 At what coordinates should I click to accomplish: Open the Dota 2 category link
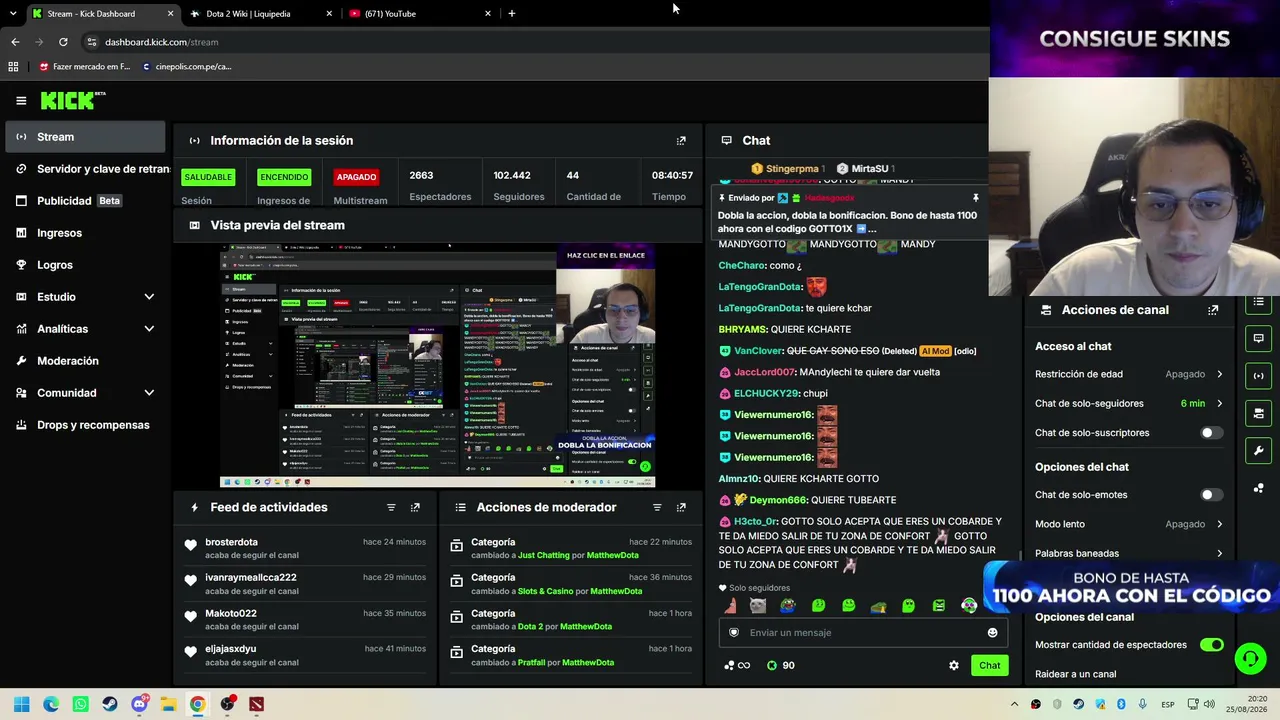tap(530, 626)
